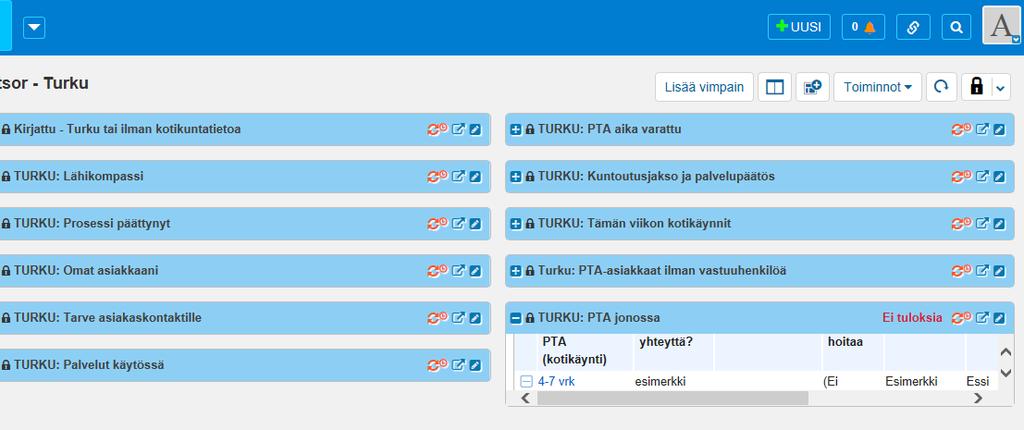This screenshot has height=430, width=1024.
Task: Open the Toiminnot dropdown menu
Action: [877, 87]
